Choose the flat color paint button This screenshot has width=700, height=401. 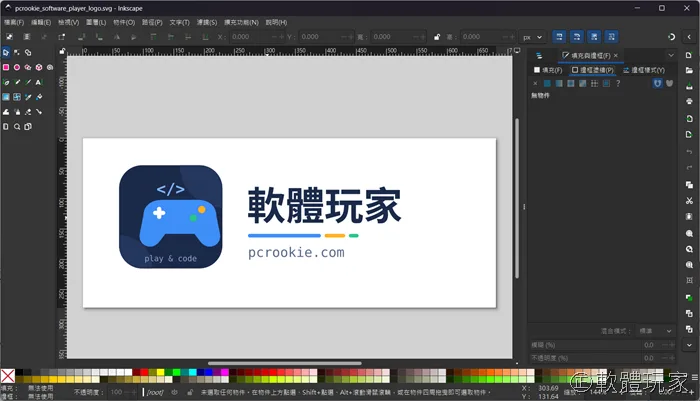pyautogui.click(x=547, y=84)
